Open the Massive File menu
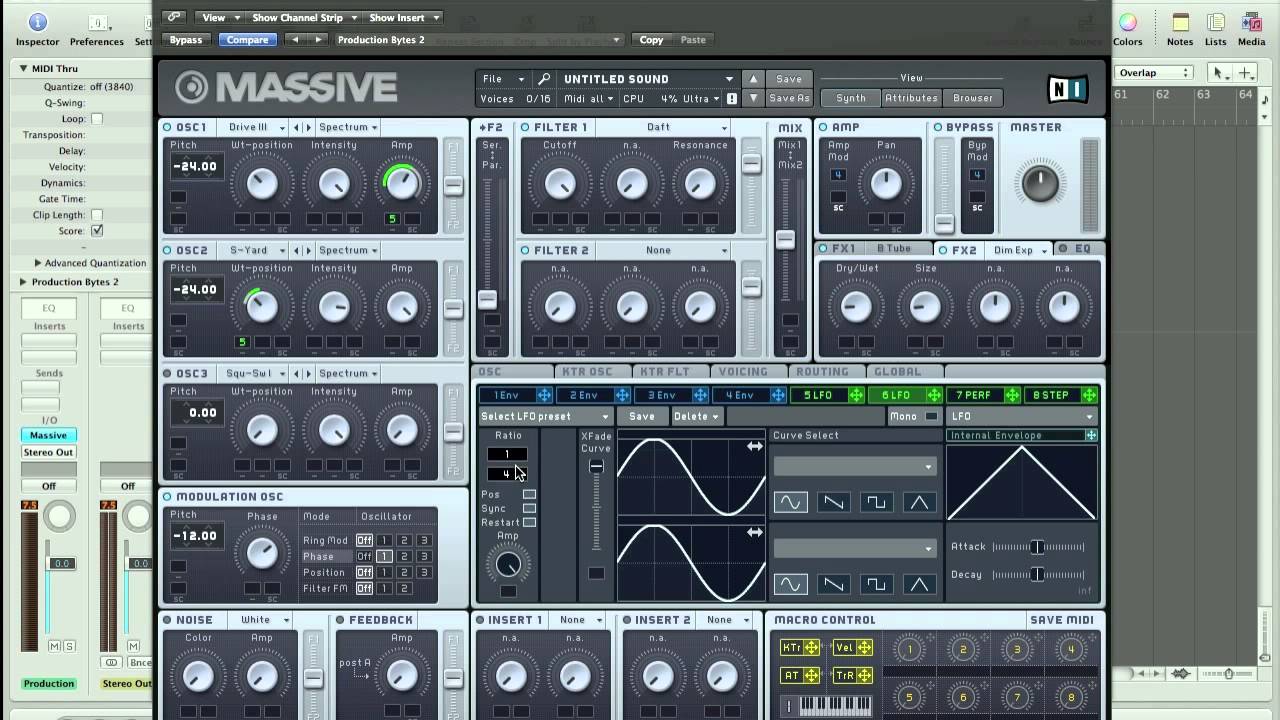The height and width of the screenshot is (720, 1280). [x=502, y=79]
